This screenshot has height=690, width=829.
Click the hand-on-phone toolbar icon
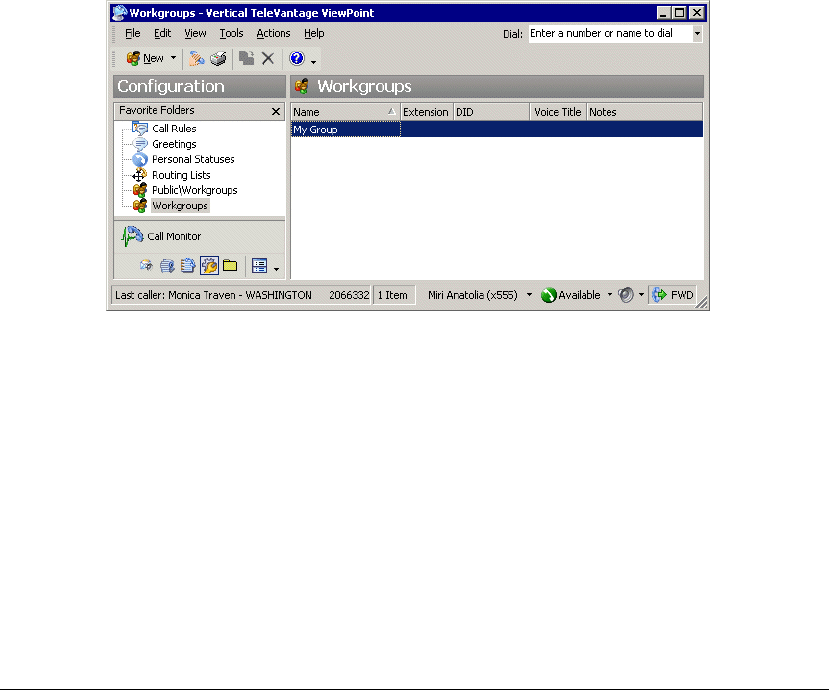click(196, 58)
